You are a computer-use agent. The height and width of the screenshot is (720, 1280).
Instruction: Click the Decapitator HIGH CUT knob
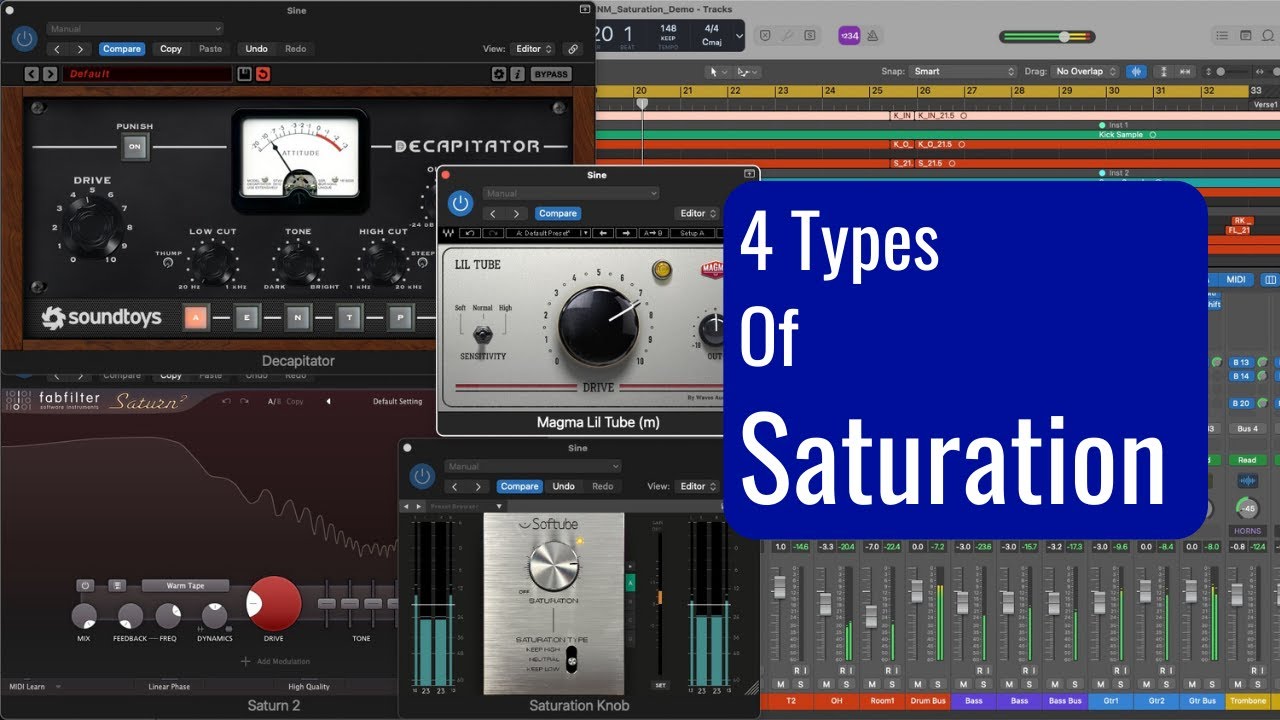coord(383,263)
